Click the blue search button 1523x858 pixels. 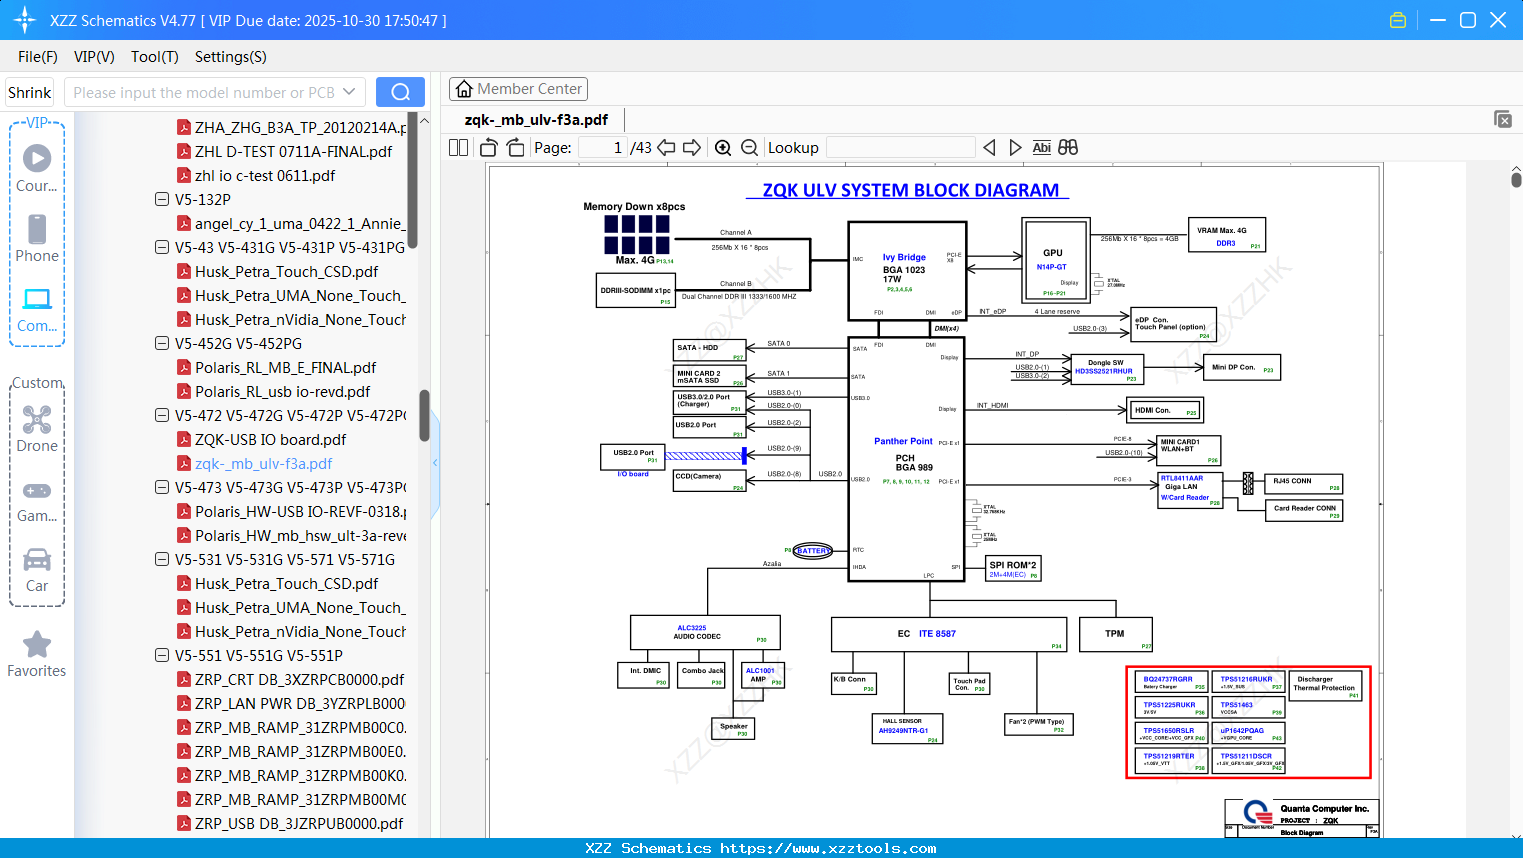point(400,92)
